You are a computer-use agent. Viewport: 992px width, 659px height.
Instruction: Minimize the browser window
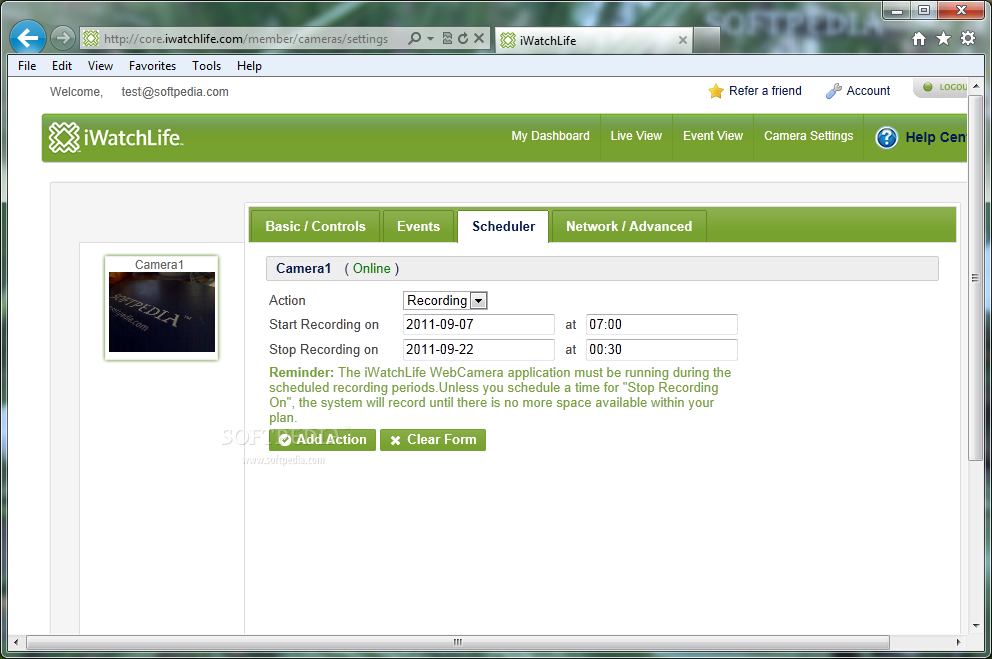(896, 10)
